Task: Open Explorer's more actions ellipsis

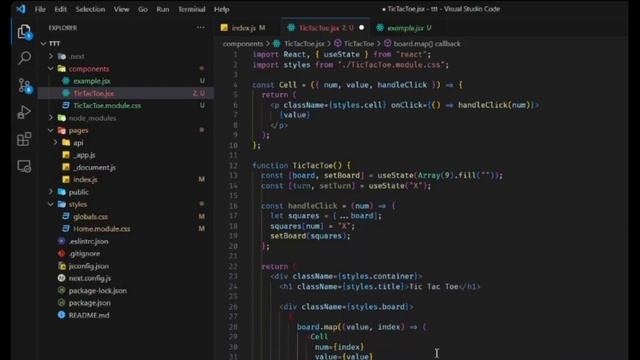Action: pyautogui.click(x=200, y=28)
